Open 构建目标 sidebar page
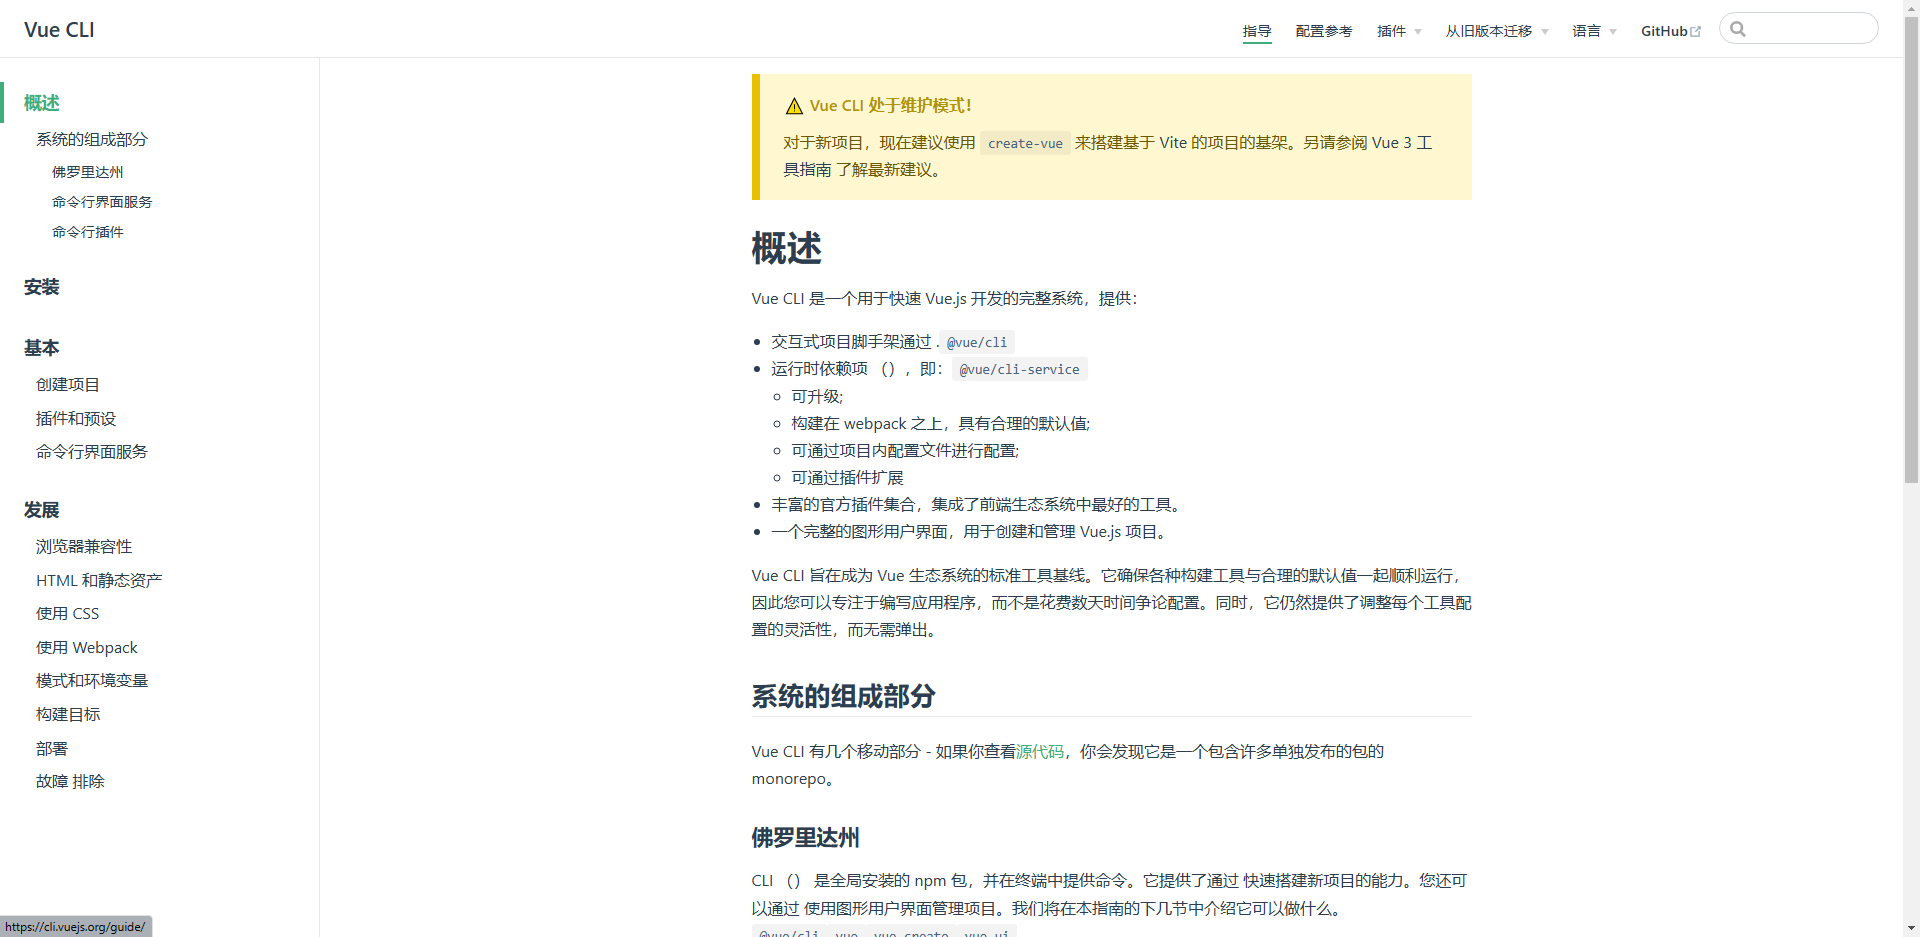The image size is (1920, 937). tap(68, 715)
